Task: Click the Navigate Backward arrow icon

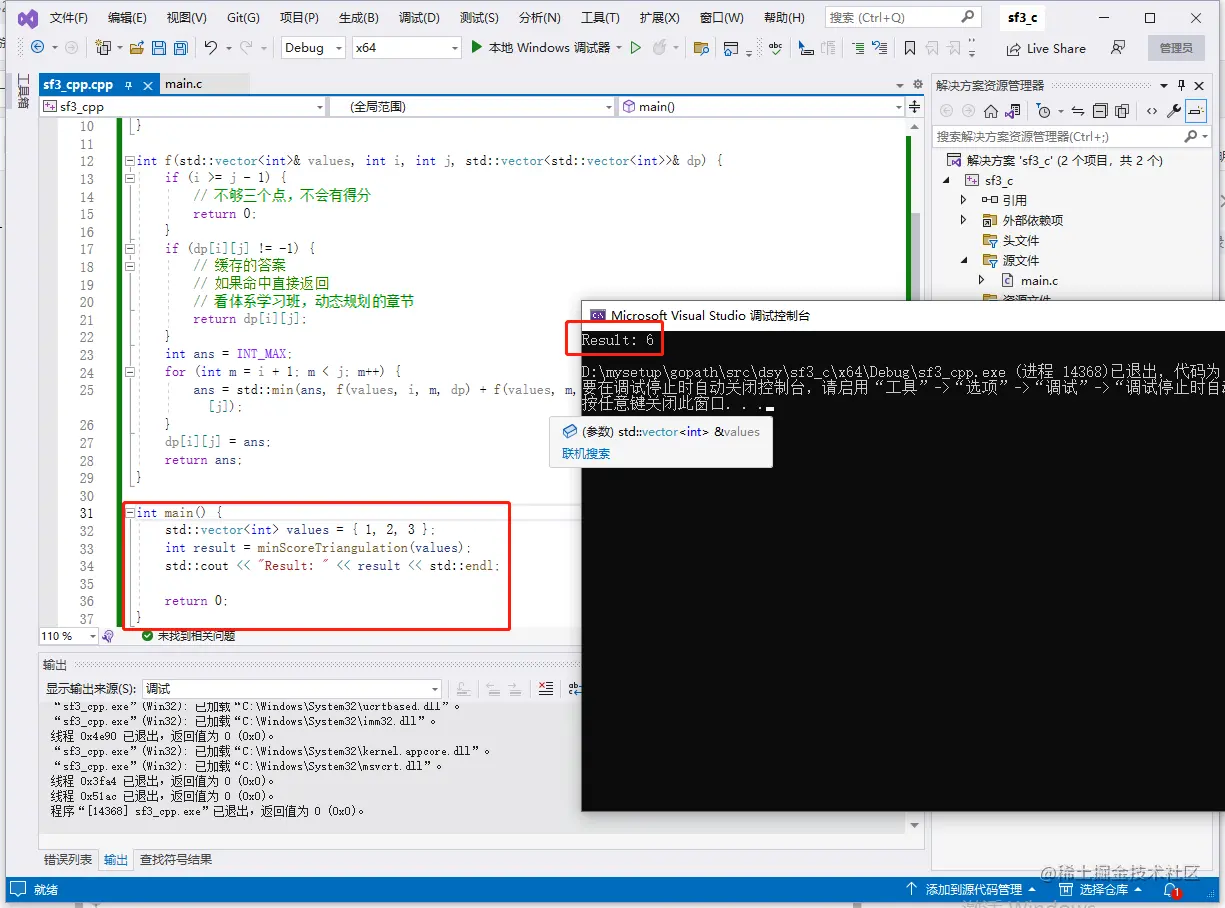Action: 37,47
